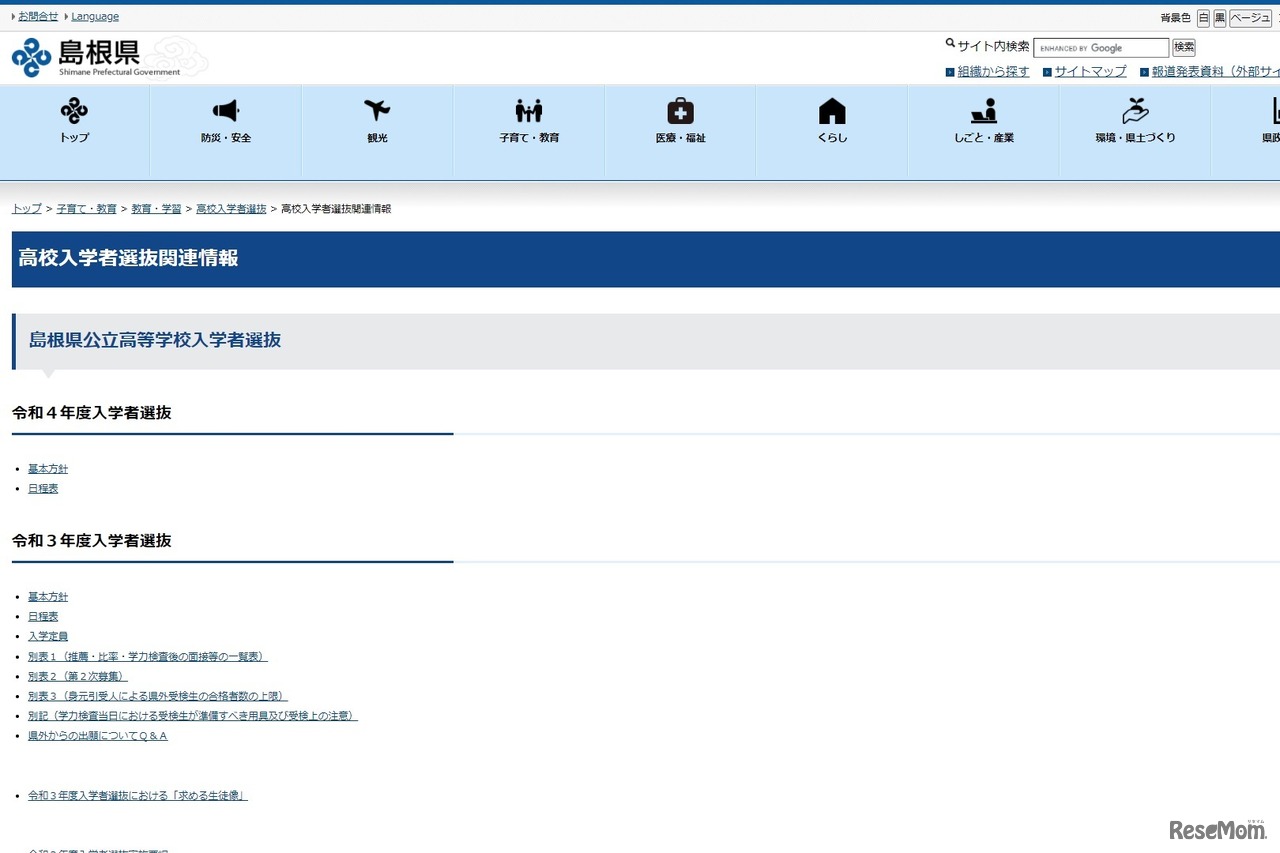The image size is (1280, 853).
Task: Select the しごと・産業 desk worker icon
Action: 984,110
